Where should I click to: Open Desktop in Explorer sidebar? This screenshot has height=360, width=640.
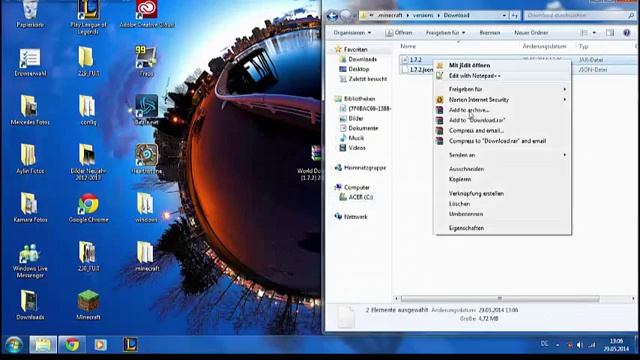[354, 69]
